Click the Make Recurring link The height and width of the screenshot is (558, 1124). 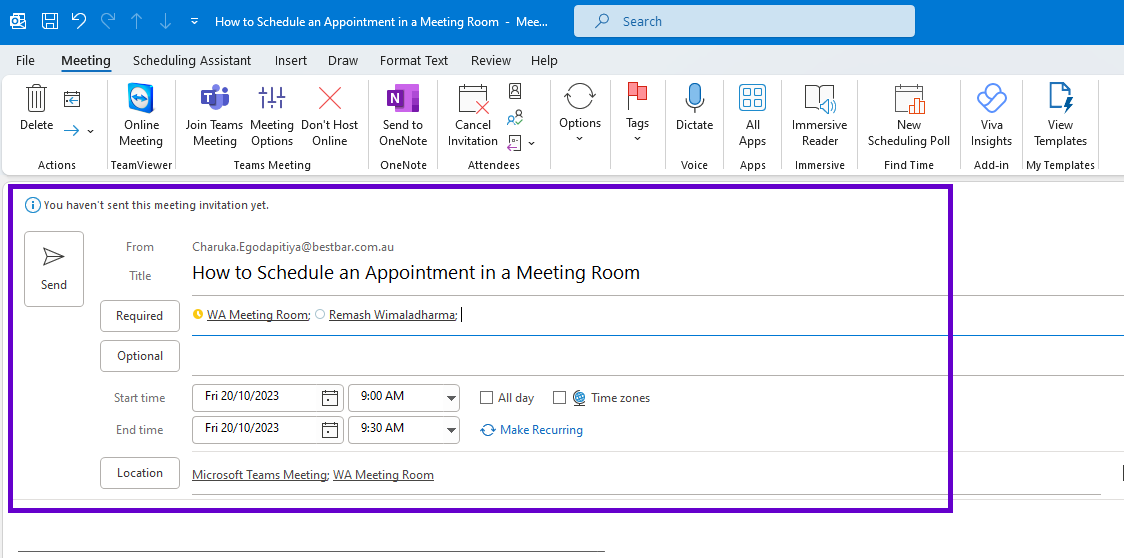click(531, 430)
